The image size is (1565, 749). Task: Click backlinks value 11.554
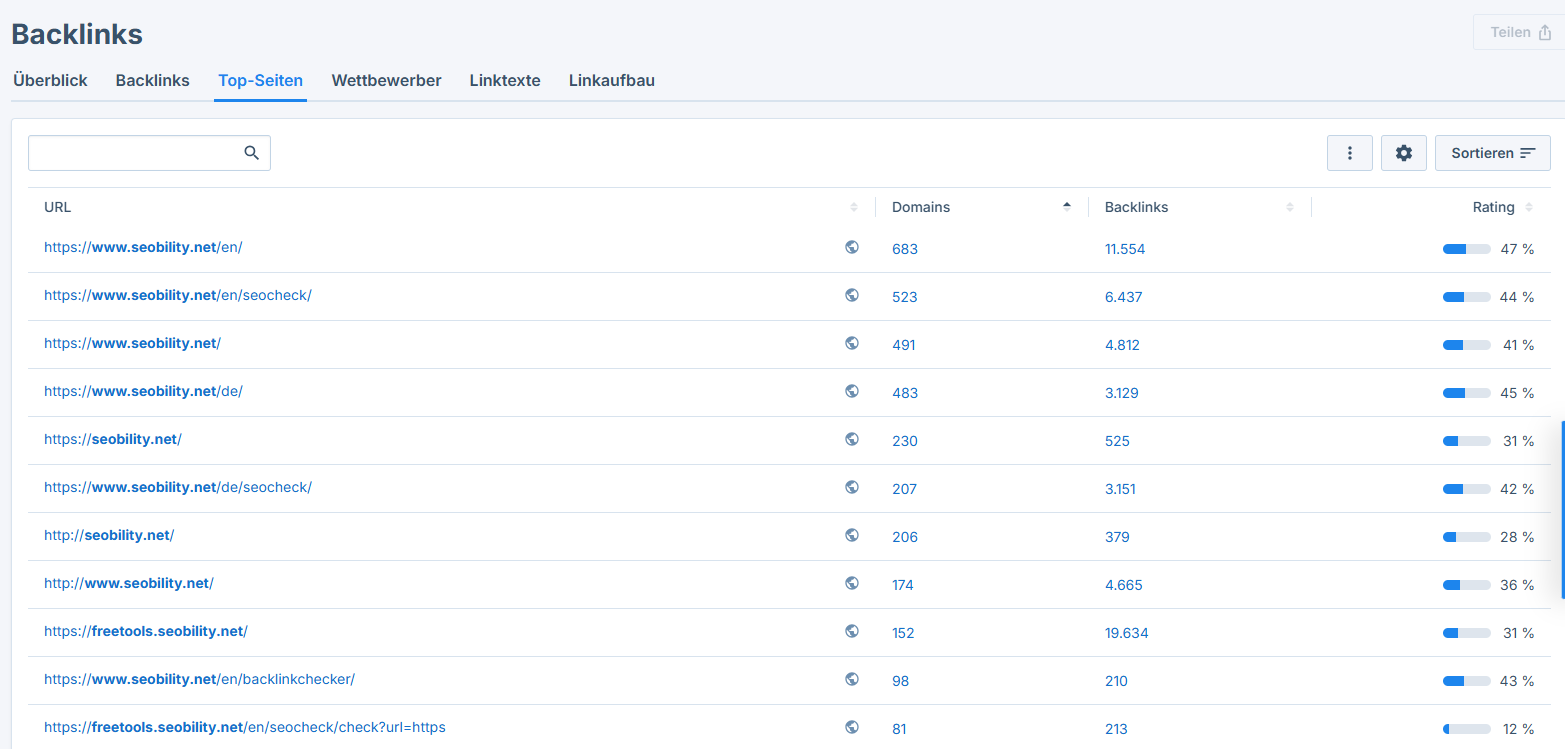[1125, 249]
